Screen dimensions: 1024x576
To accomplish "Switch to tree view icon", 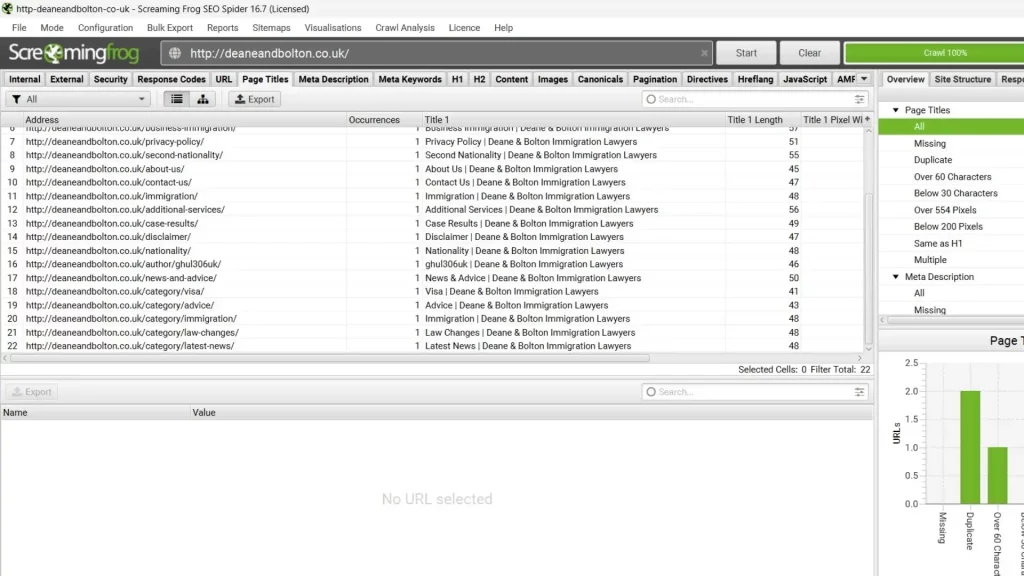I will [202, 99].
